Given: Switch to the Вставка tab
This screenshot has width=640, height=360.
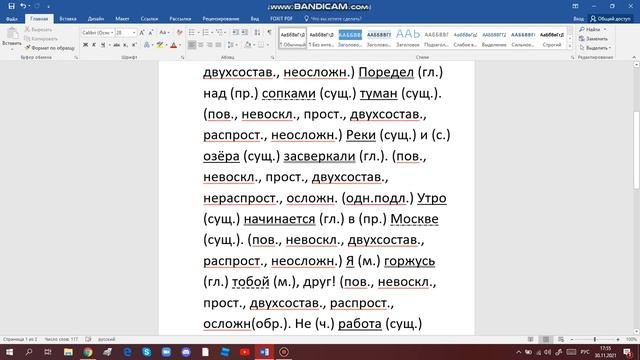Looking at the screenshot, I should tap(68, 19).
